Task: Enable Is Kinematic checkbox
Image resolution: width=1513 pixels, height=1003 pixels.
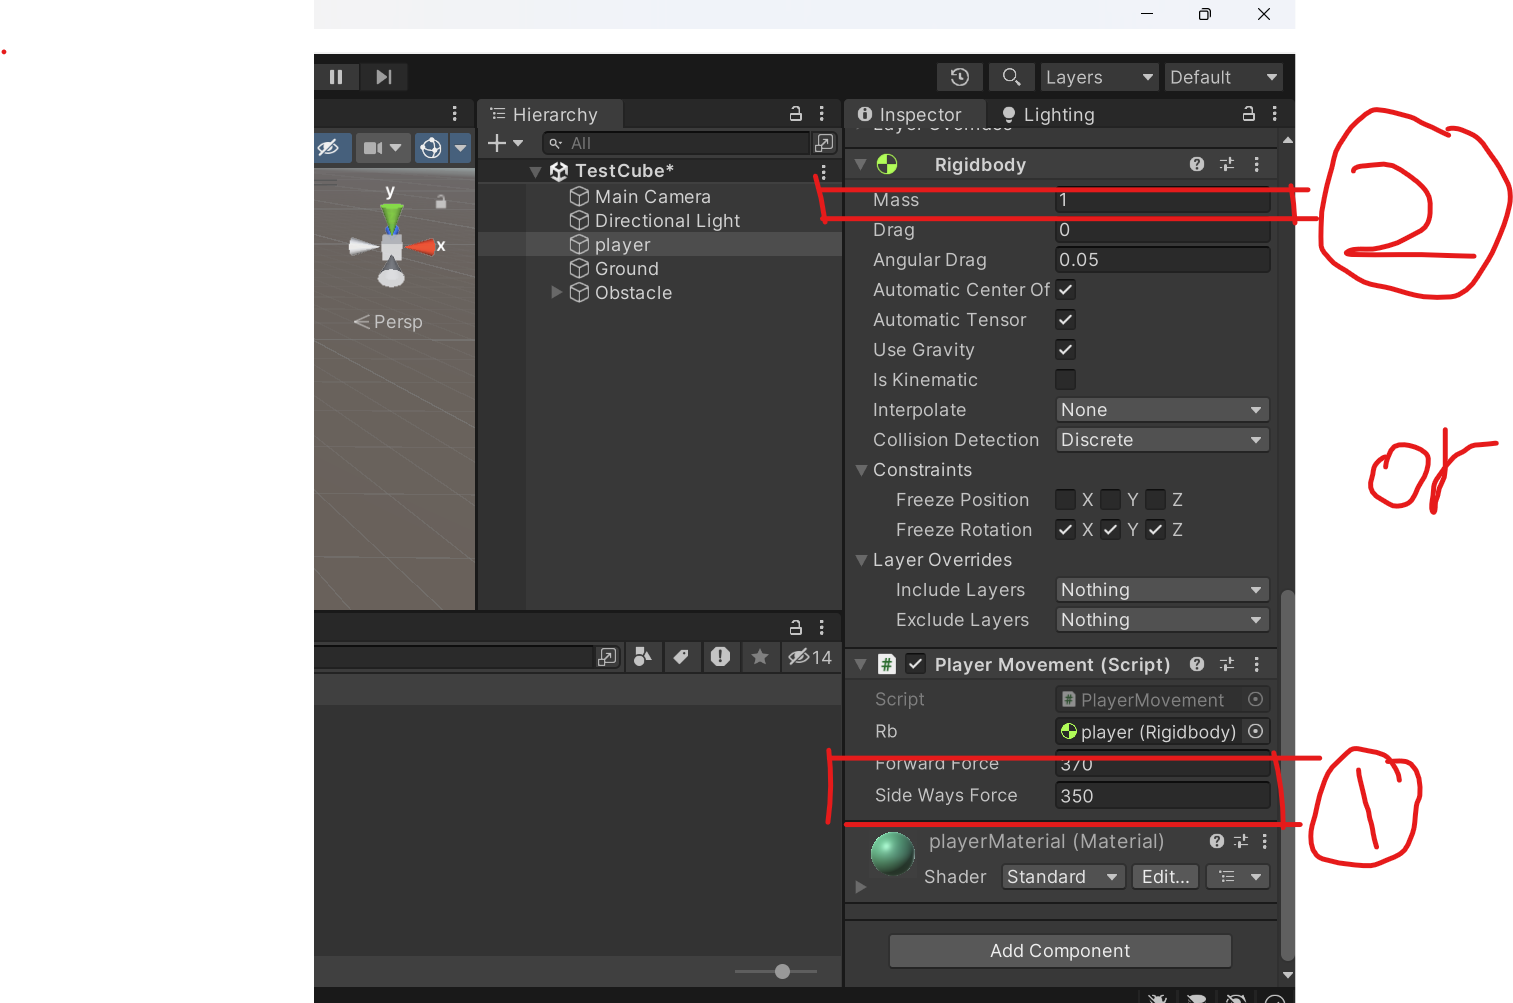Action: [1065, 380]
